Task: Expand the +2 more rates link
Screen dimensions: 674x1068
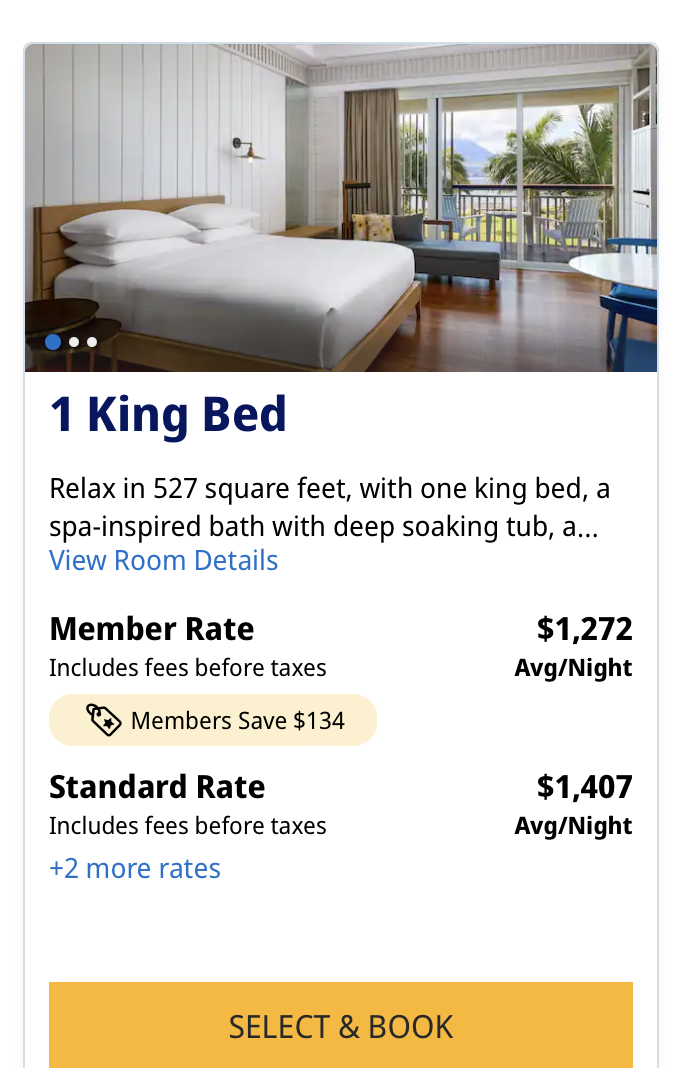Action: 135,868
